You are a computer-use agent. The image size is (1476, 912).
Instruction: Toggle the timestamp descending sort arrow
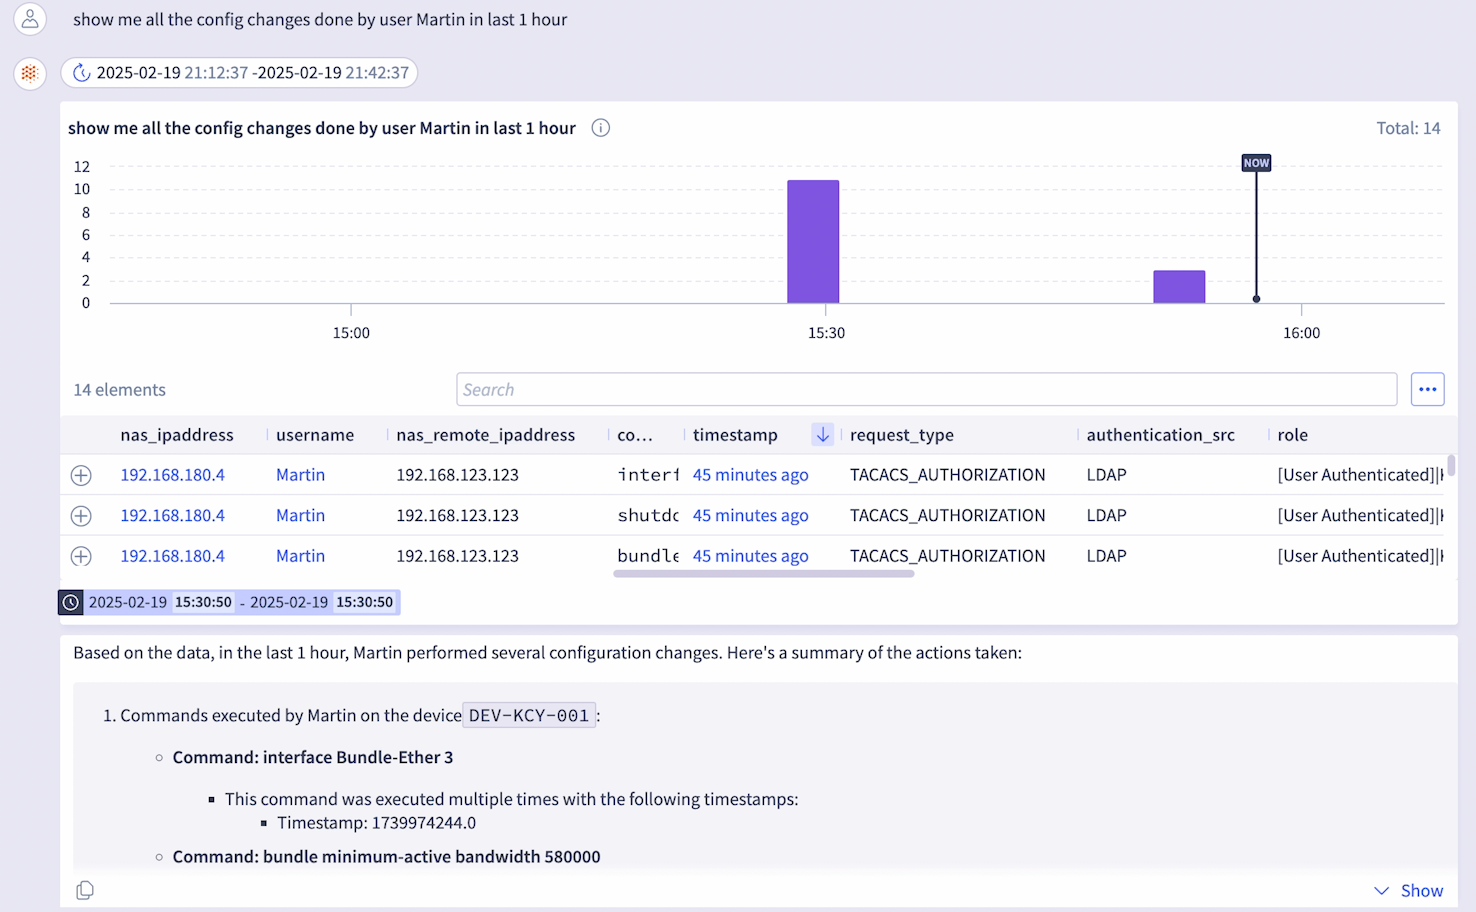coord(823,435)
